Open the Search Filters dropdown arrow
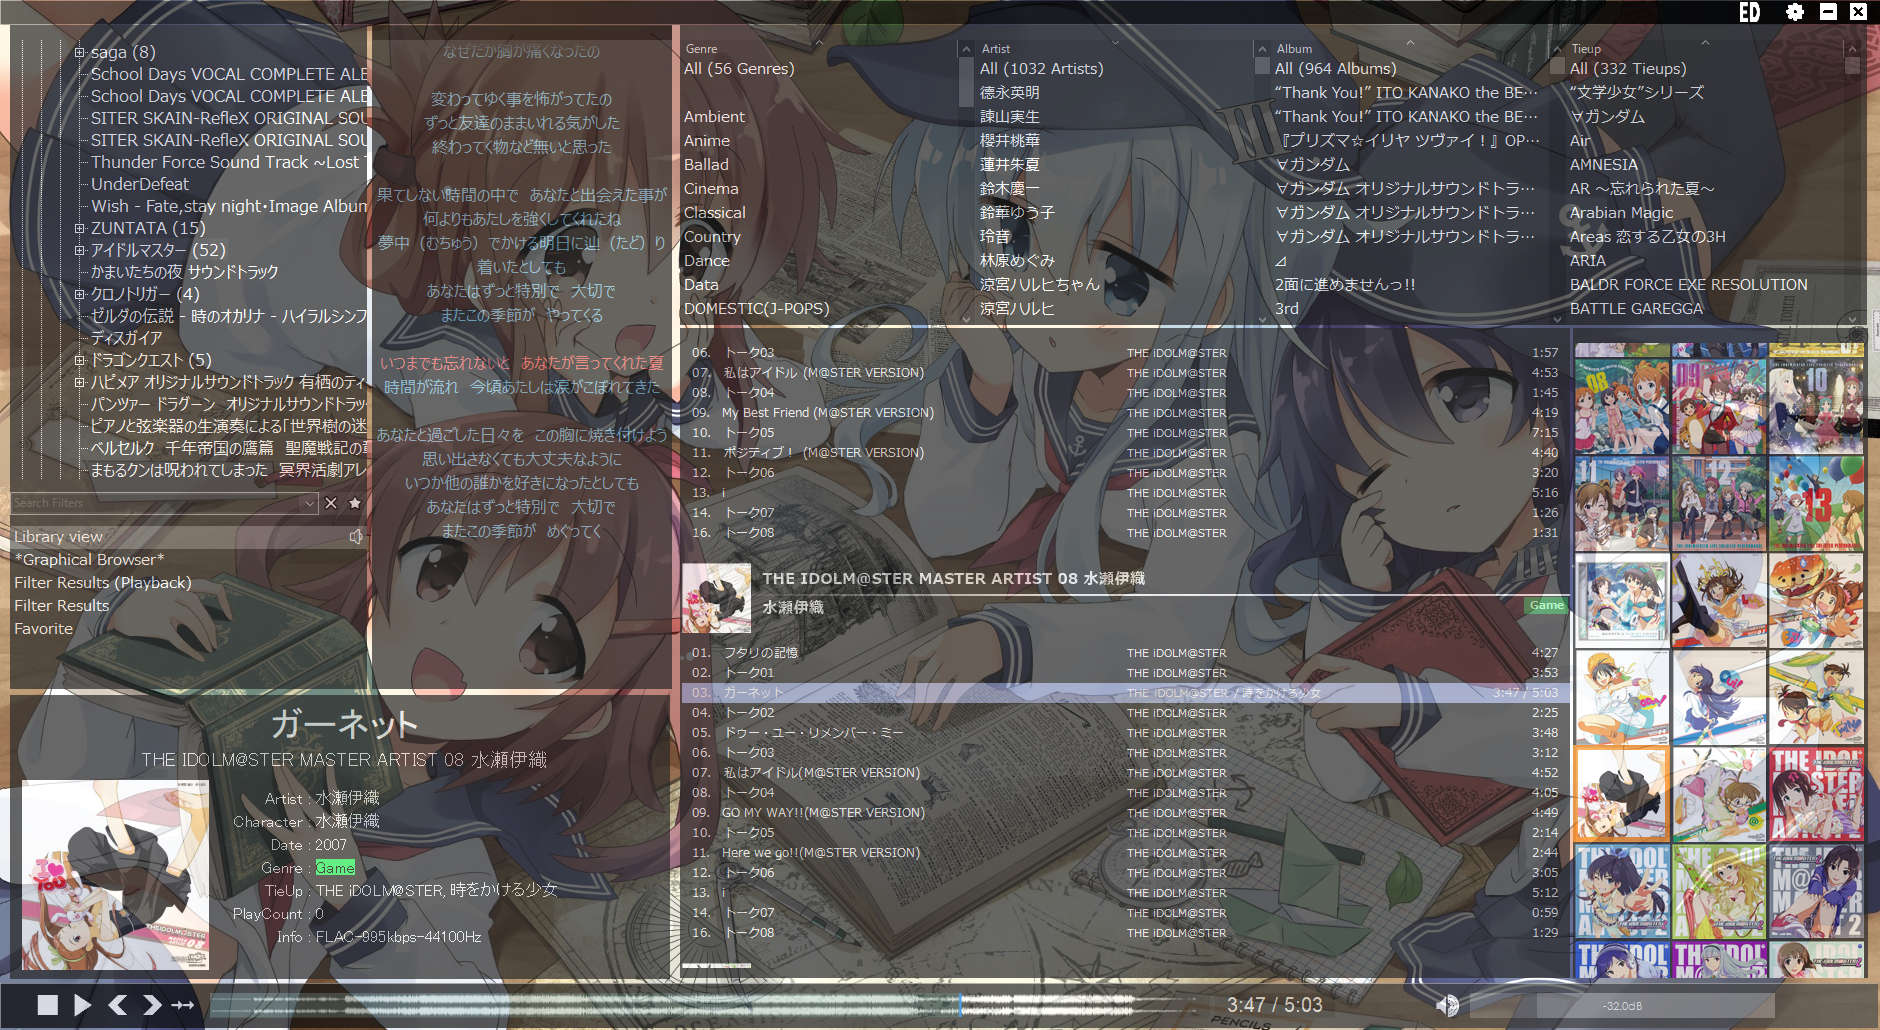 pyautogui.click(x=309, y=503)
